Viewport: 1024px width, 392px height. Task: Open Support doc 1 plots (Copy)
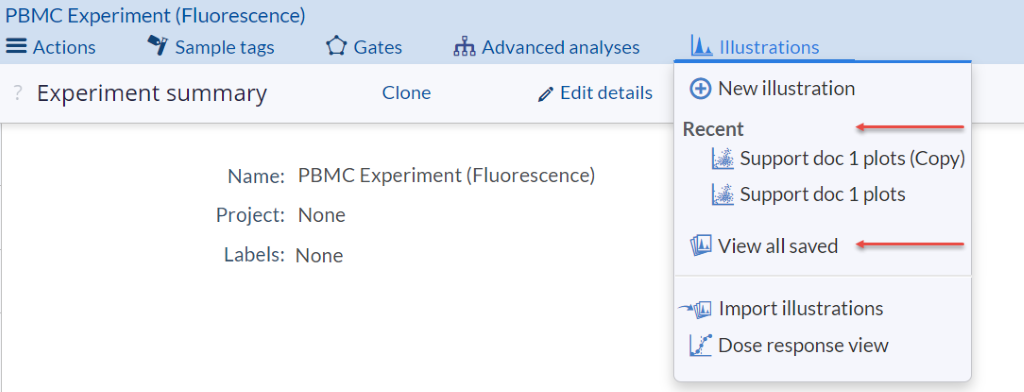click(x=852, y=159)
